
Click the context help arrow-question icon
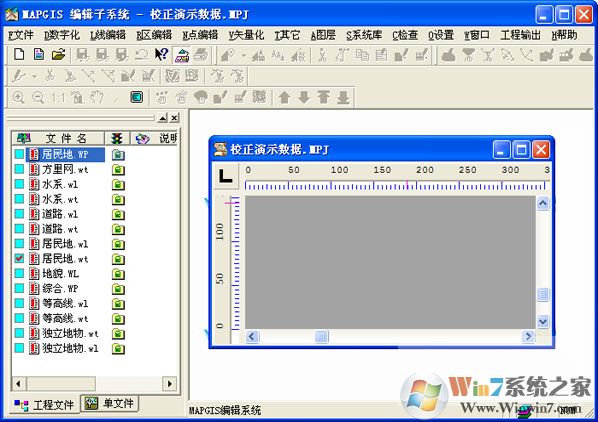coord(162,55)
